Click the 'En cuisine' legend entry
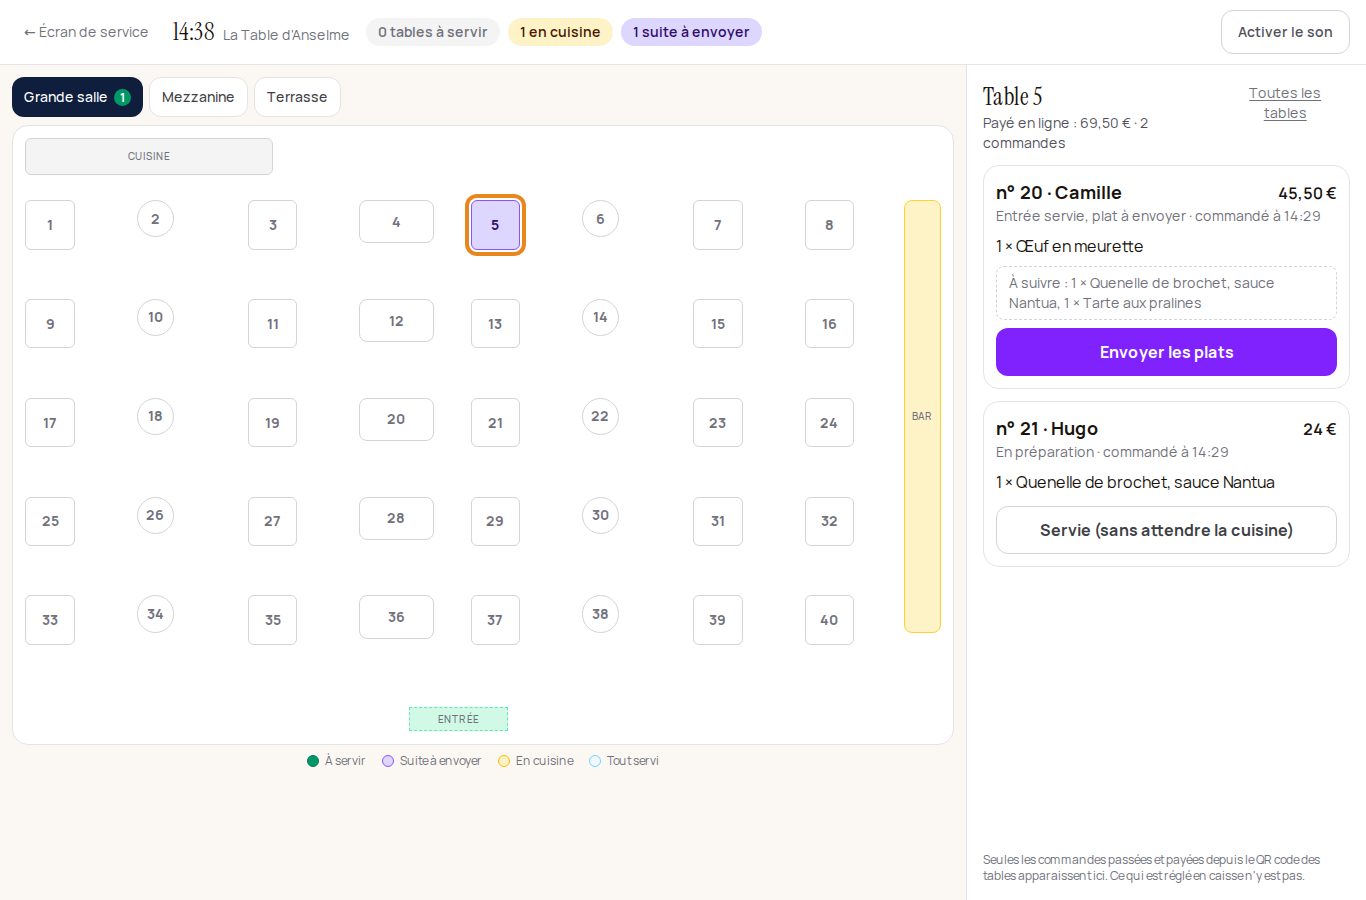 pos(536,761)
